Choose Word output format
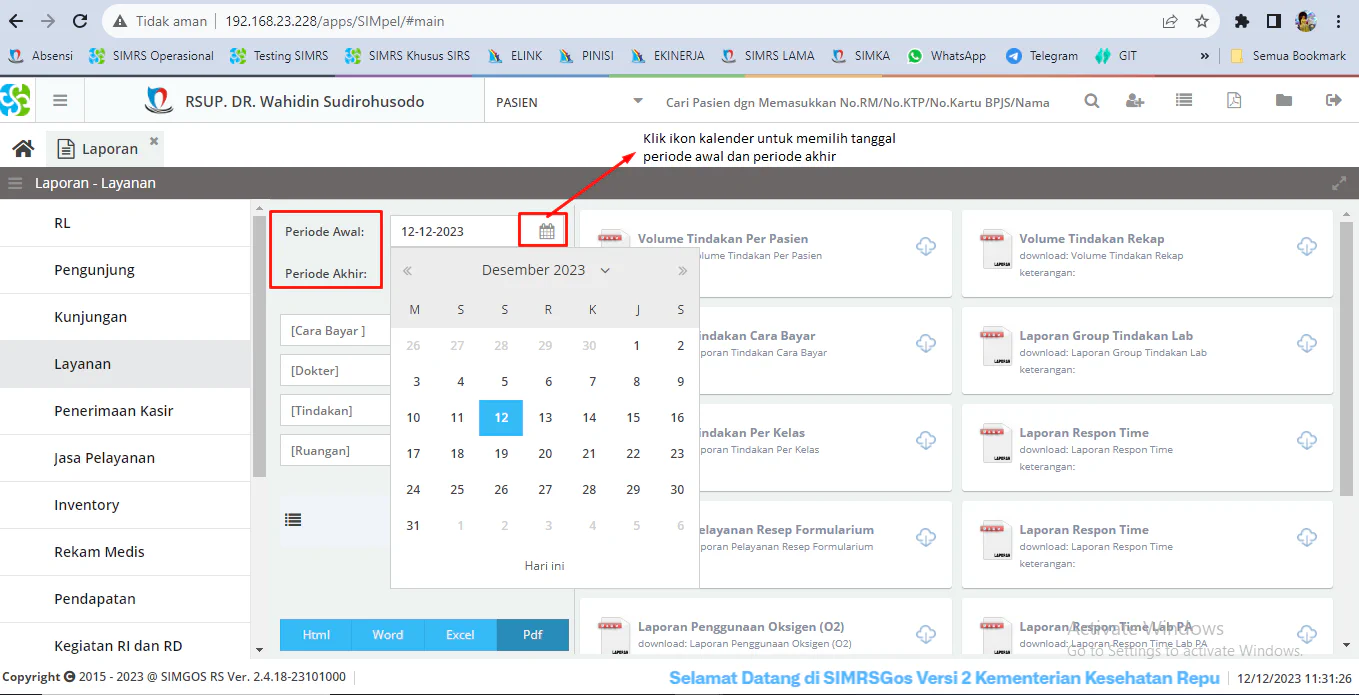The height and width of the screenshot is (695, 1359). click(x=388, y=635)
